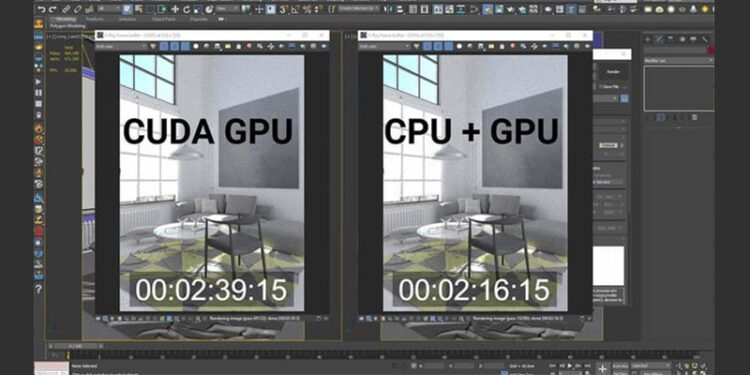The image size is (750, 375).
Task: Click the Redo arrow in main toolbar
Action: (x=53, y=9)
